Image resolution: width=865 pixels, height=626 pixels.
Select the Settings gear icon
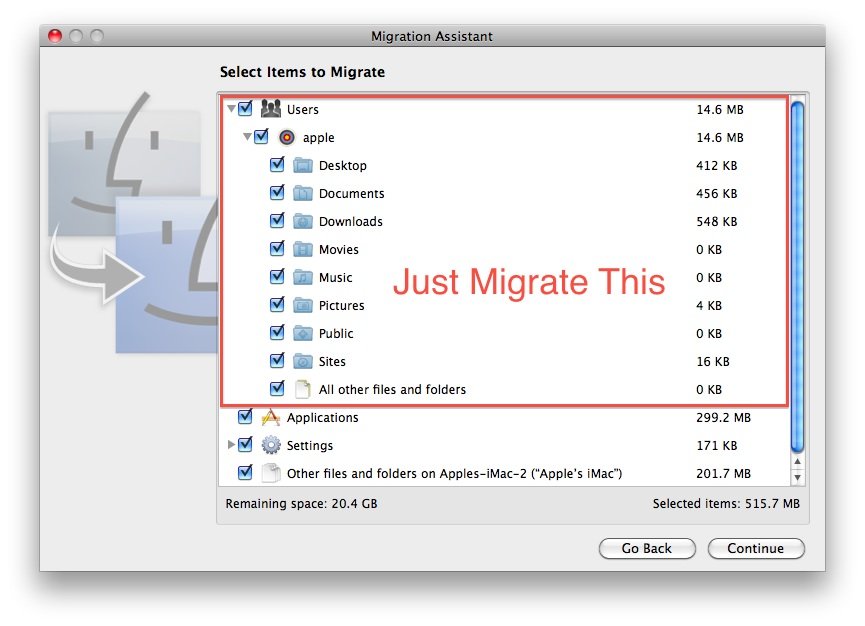pos(271,445)
